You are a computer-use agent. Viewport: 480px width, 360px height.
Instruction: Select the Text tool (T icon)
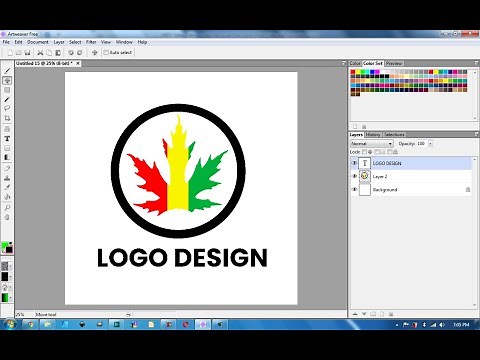[x=7, y=138]
